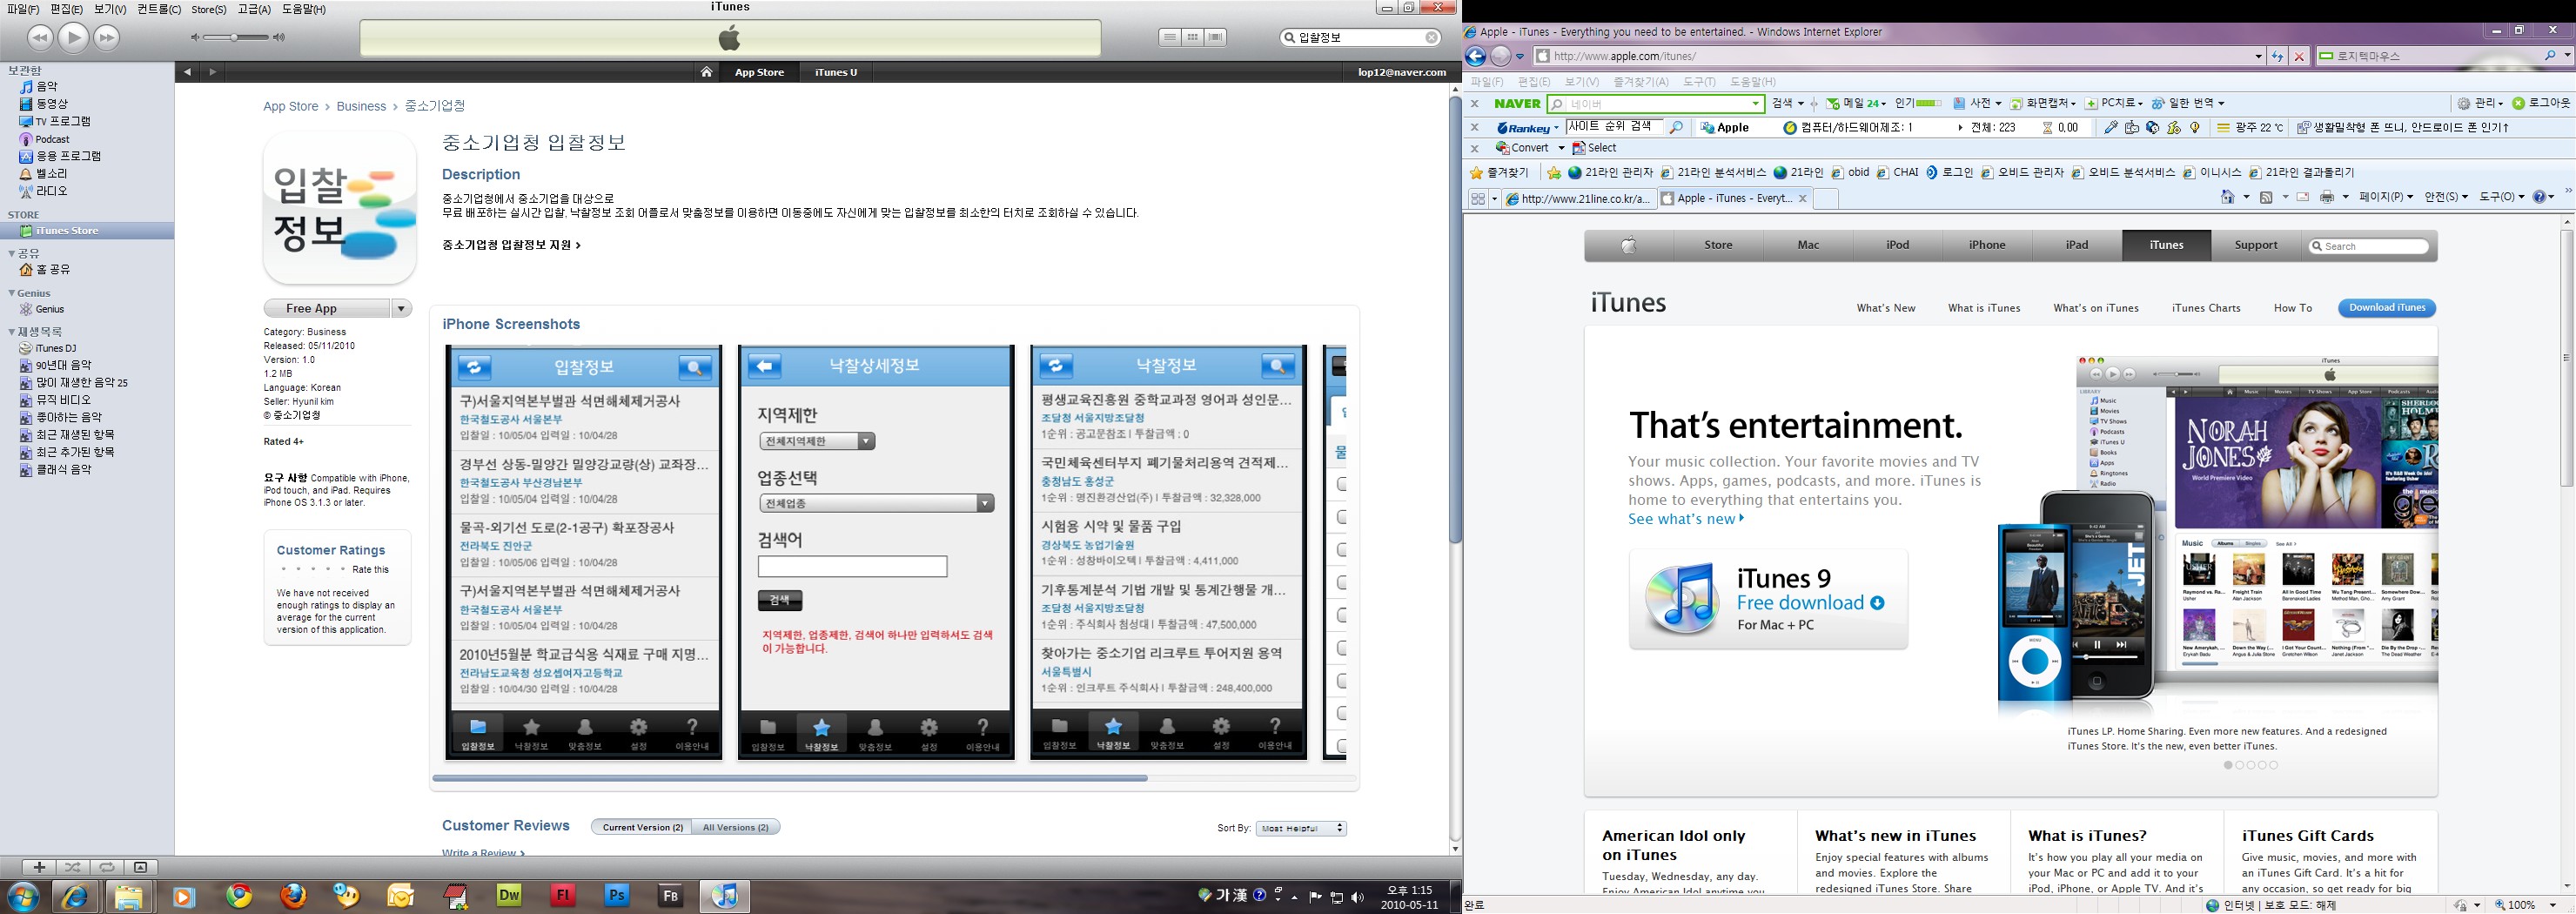Screen dimensions: 2576x914
Task: Go forward in iTunes Store navigation
Action: tap(212, 72)
